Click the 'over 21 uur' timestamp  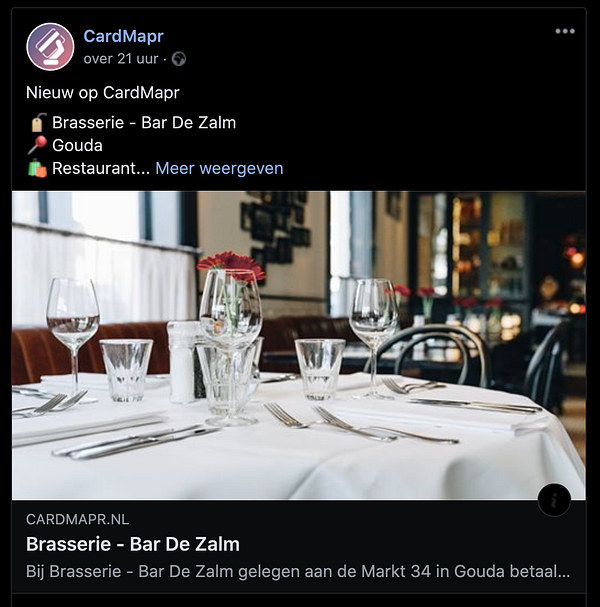tap(121, 59)
